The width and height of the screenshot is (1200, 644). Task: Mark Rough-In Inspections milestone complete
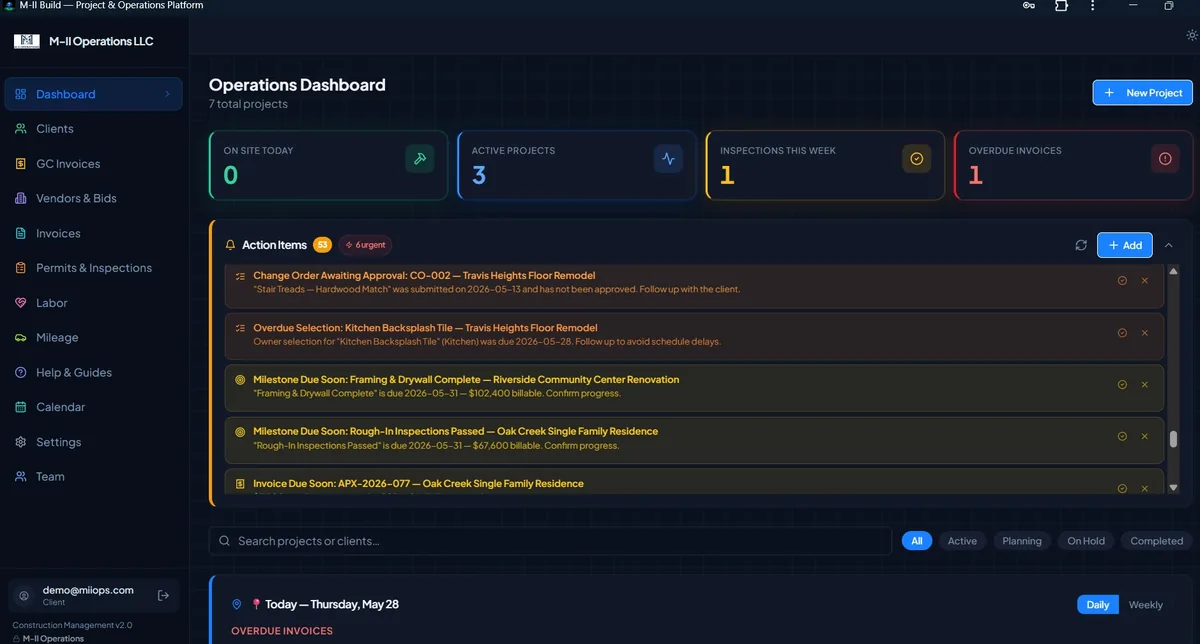pyautogui.click(x=1122, y=436)
